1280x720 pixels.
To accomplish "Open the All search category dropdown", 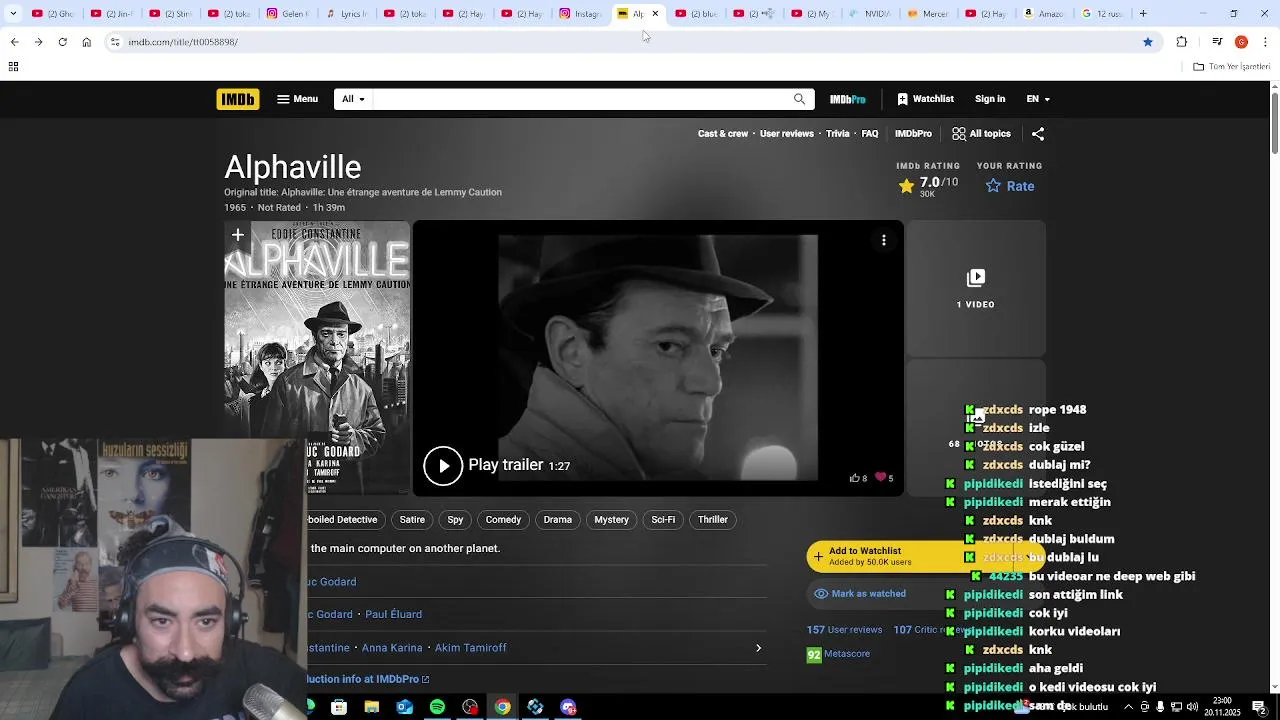I will pos(353,99).
